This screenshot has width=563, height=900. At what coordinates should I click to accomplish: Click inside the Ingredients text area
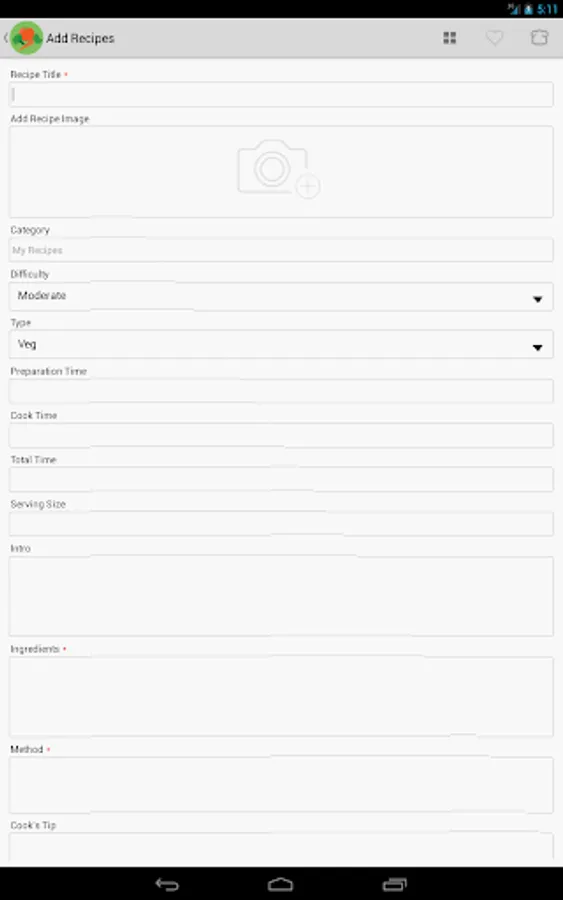(281, 696)
